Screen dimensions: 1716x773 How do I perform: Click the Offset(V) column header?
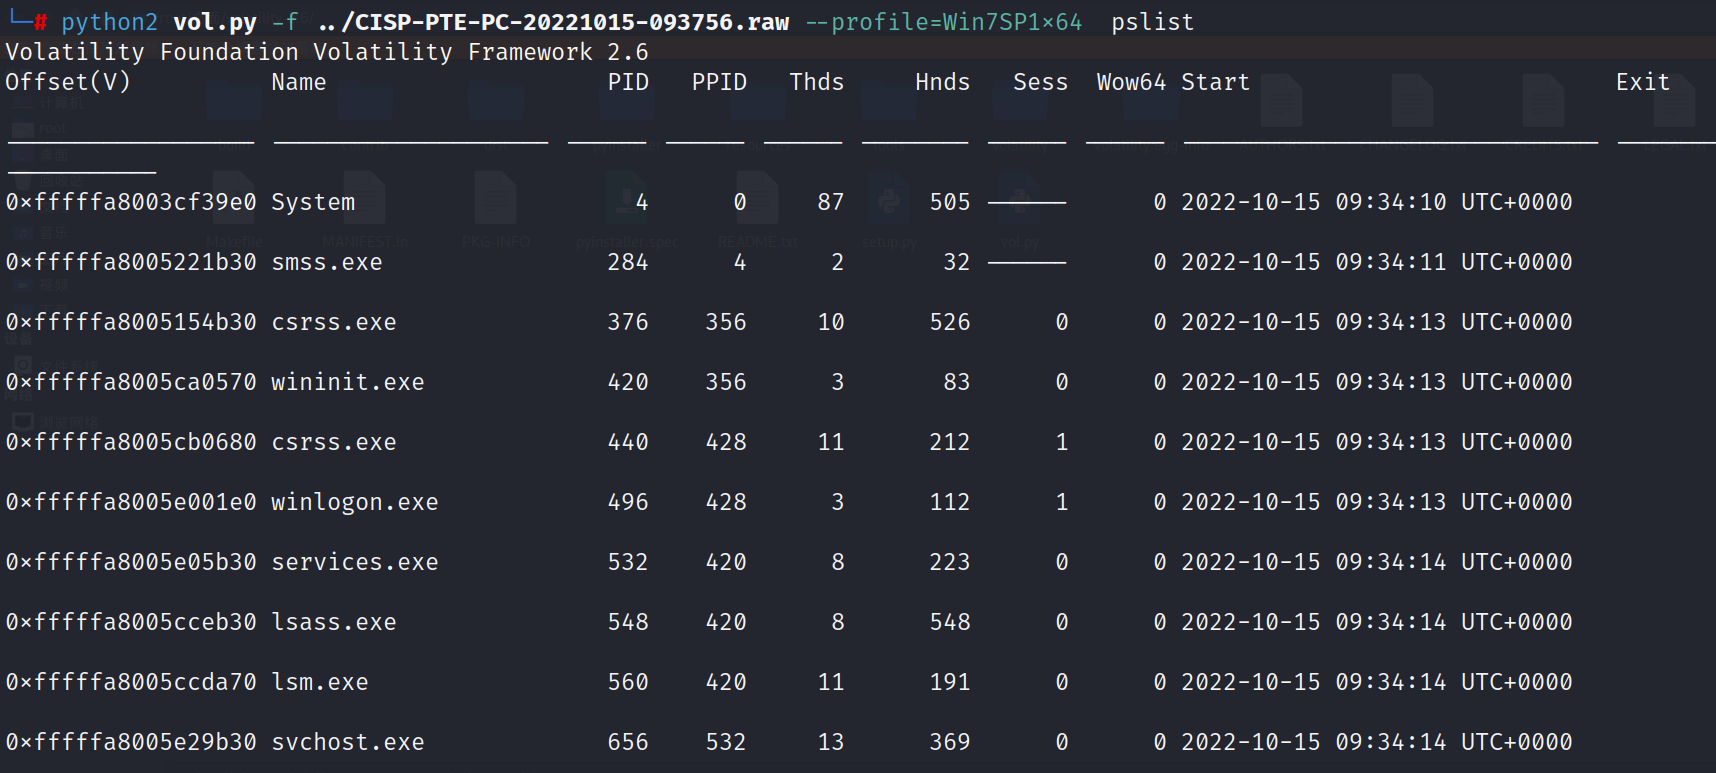(x=68, y=82)
